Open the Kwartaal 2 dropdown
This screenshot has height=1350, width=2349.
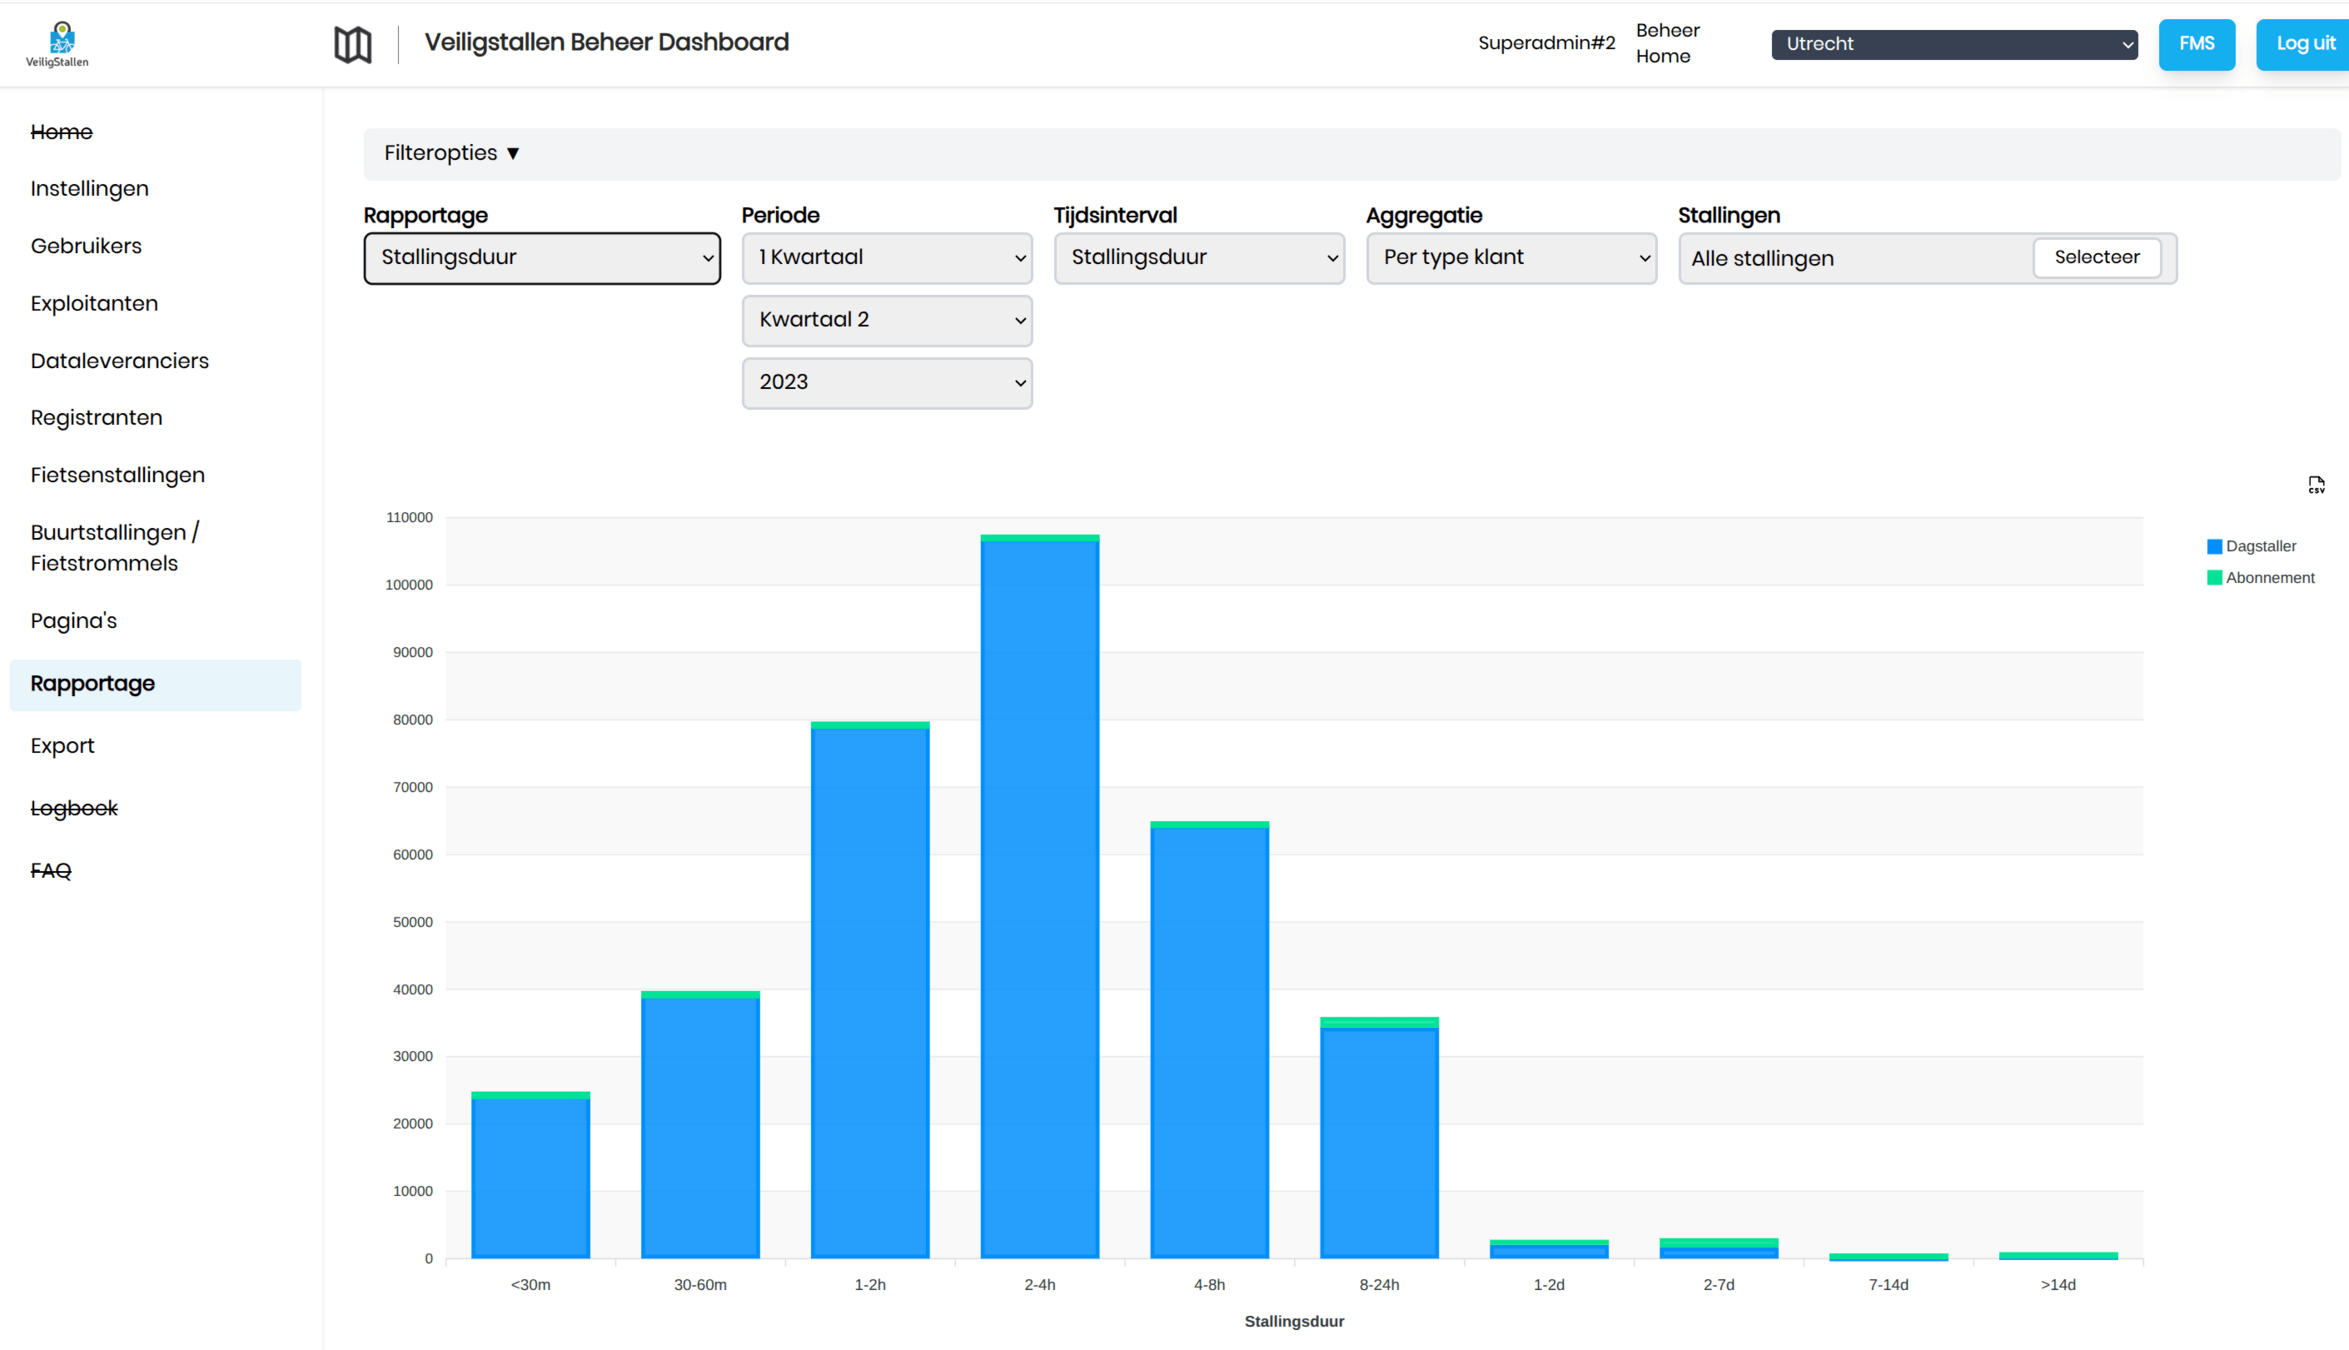click(x=887, y=320)
